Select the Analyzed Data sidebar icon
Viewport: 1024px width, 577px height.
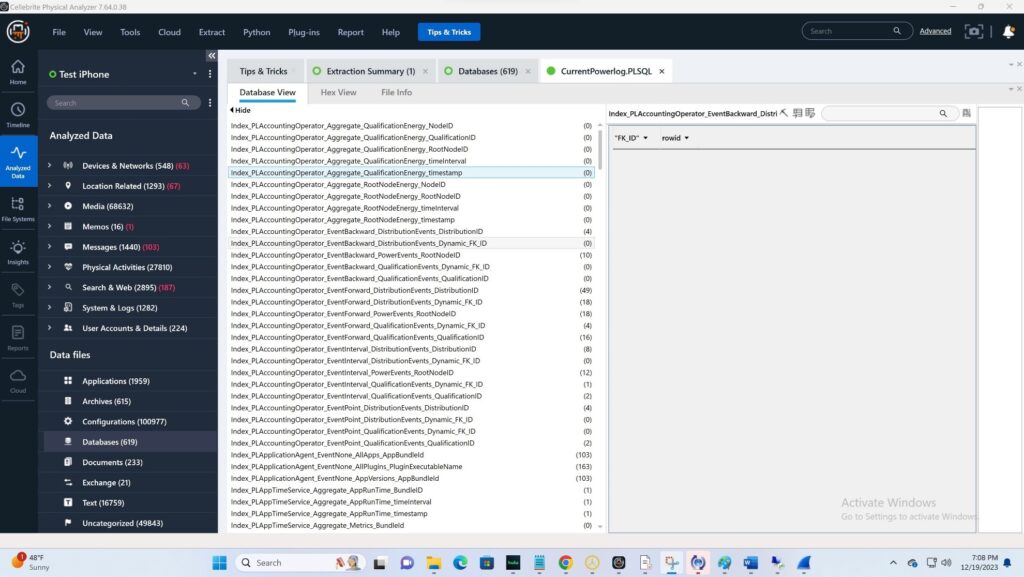pos(18,161)
